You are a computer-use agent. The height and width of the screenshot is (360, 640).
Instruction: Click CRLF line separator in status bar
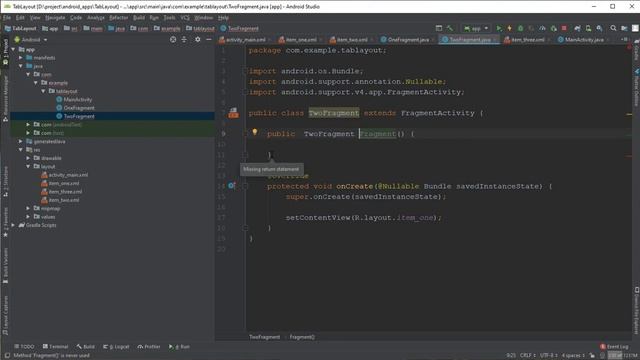pyautogui.click(x=528, y=356)
